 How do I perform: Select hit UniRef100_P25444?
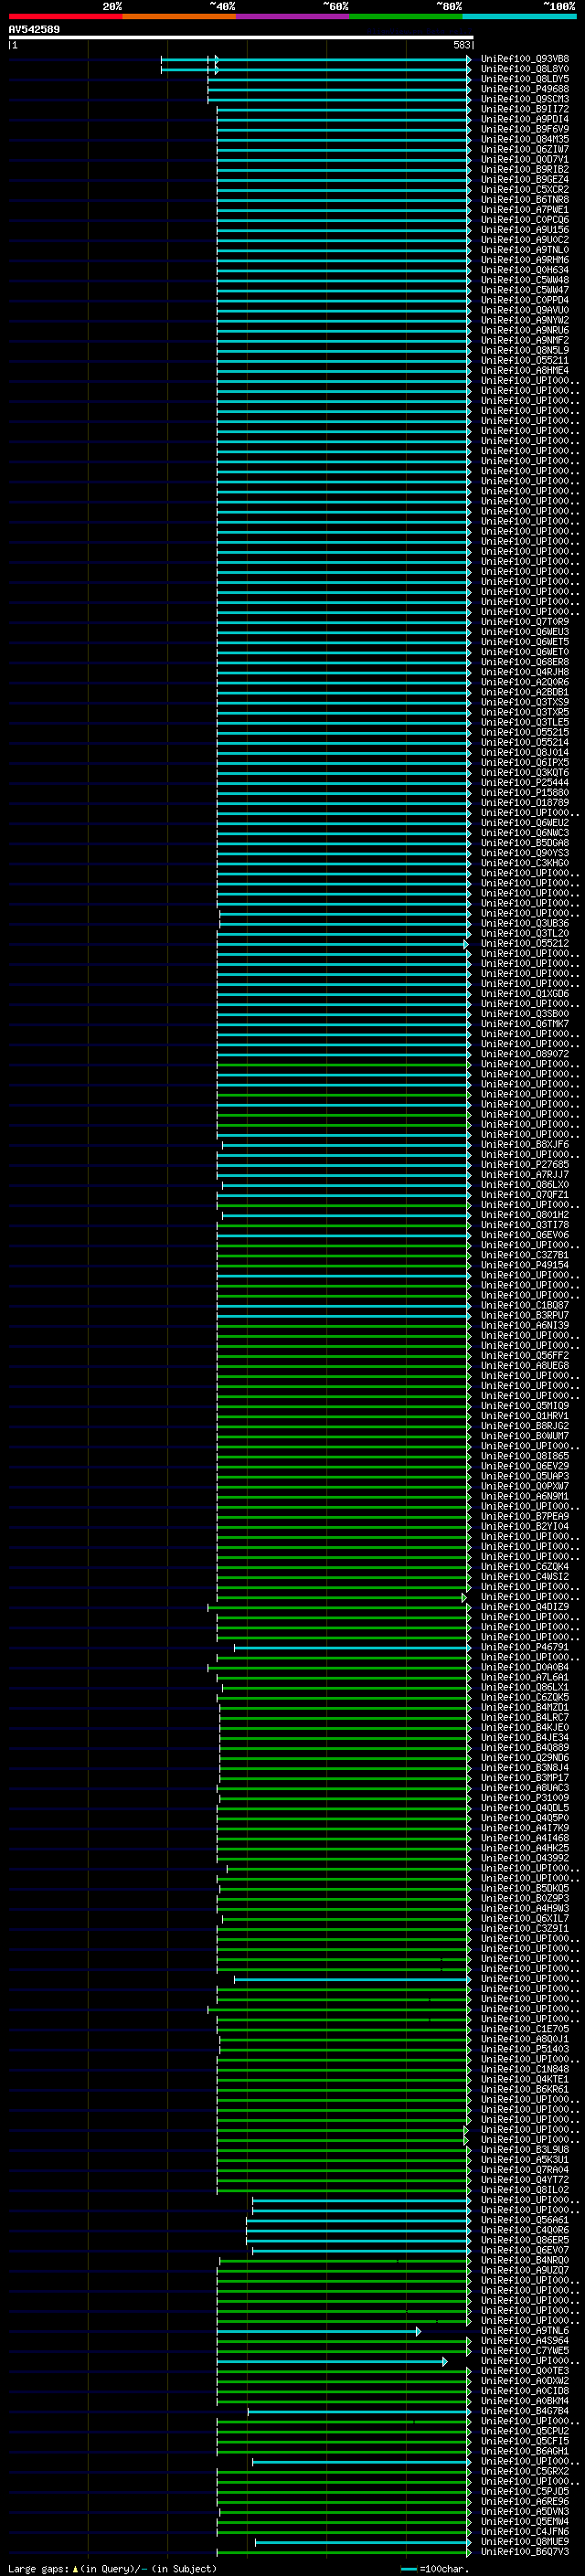click(x=525, y=783)
